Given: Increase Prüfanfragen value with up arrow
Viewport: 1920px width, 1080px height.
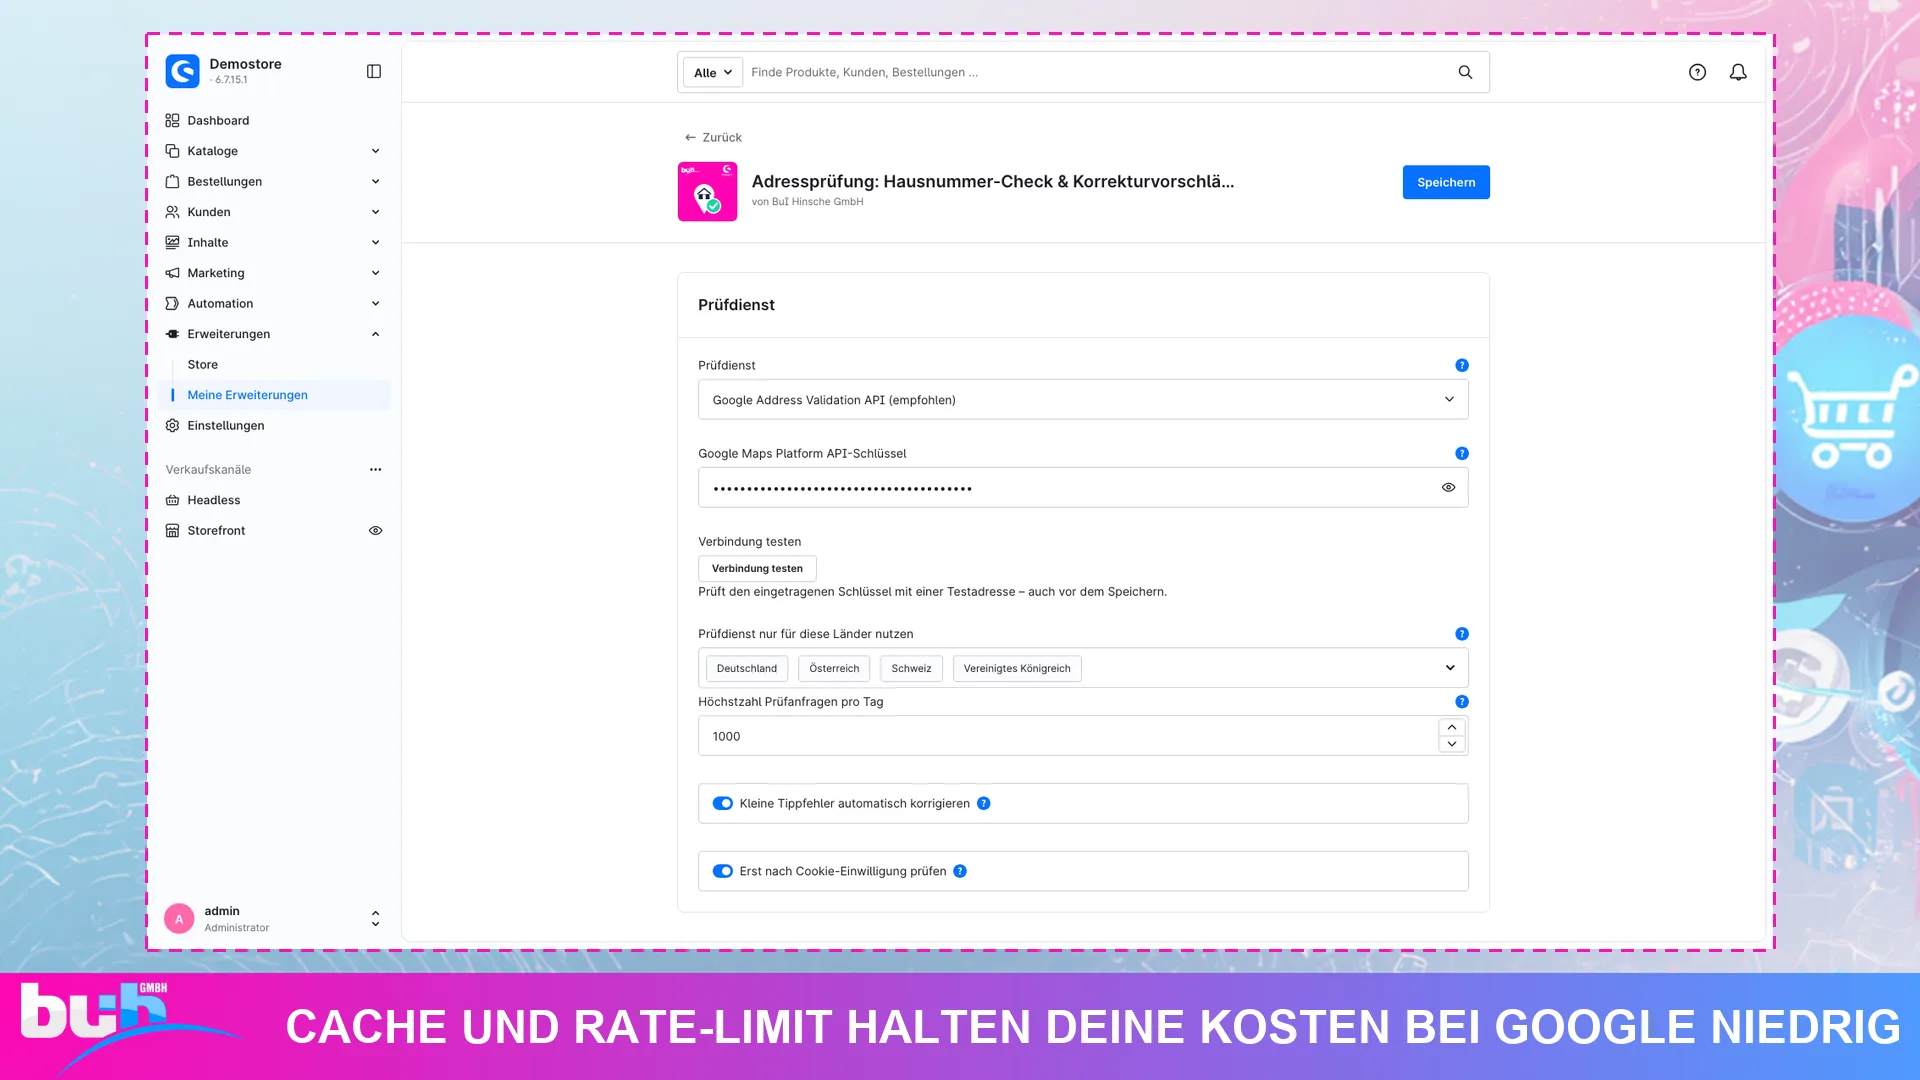Looking at the screenshot, I should (1452, 727).
